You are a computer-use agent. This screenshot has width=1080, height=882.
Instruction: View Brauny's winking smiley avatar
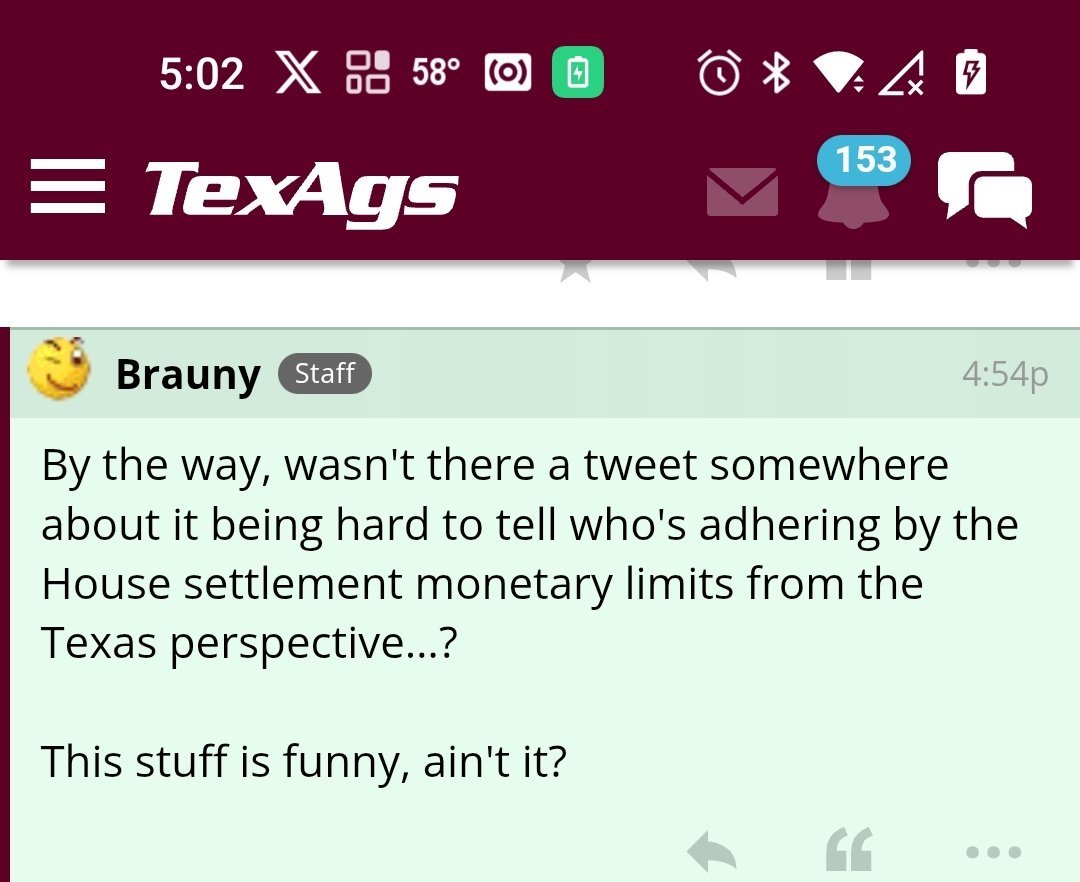coord(59,370)
